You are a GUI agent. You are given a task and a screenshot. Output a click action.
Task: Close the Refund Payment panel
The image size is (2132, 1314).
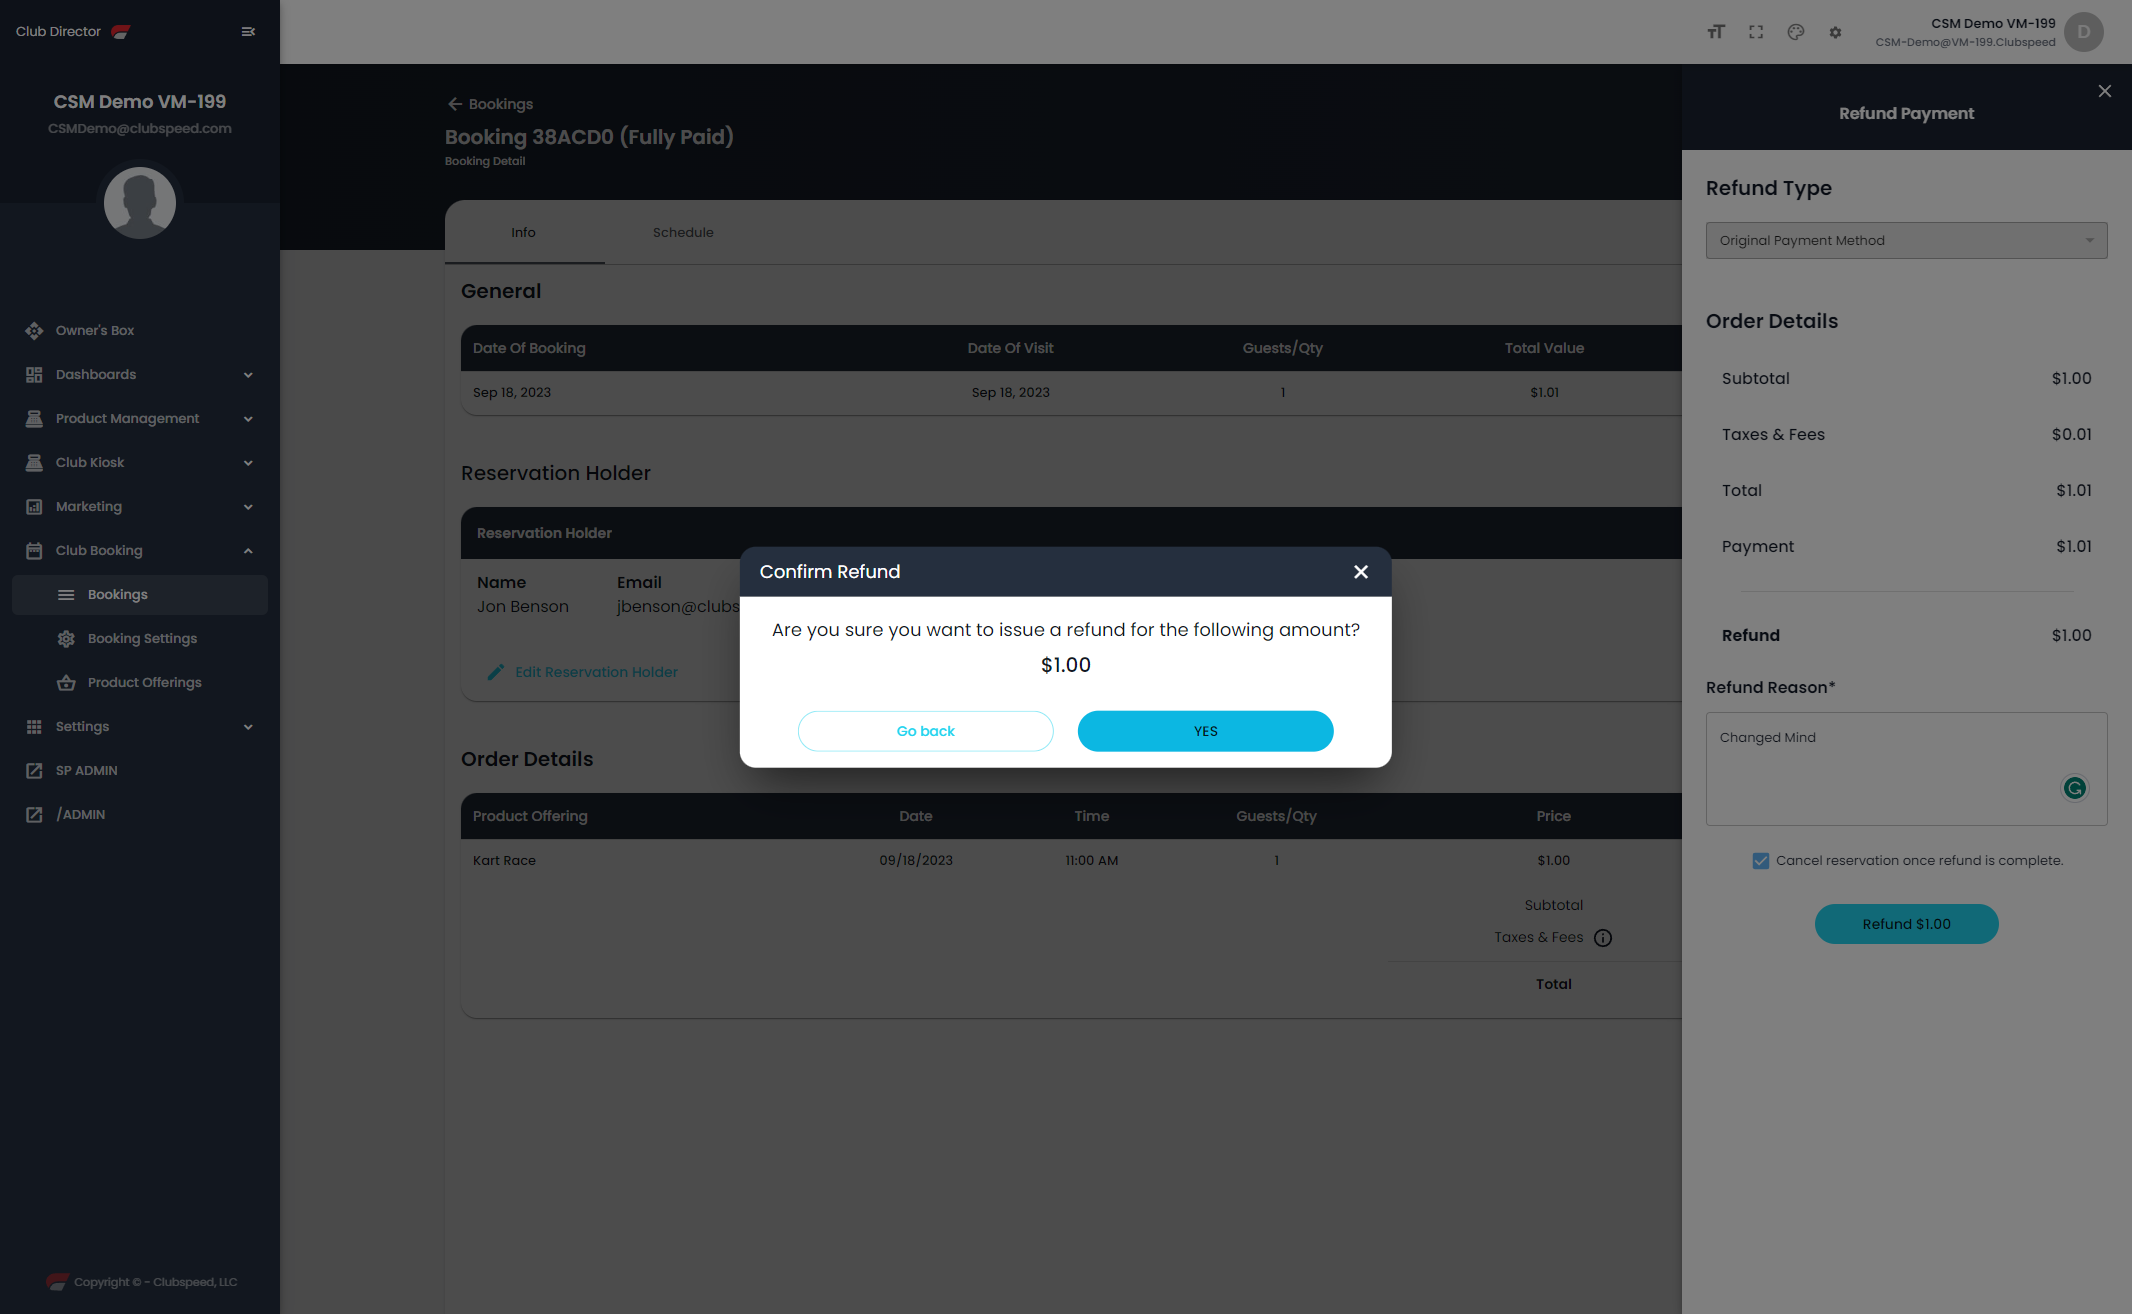point(2105,91)
